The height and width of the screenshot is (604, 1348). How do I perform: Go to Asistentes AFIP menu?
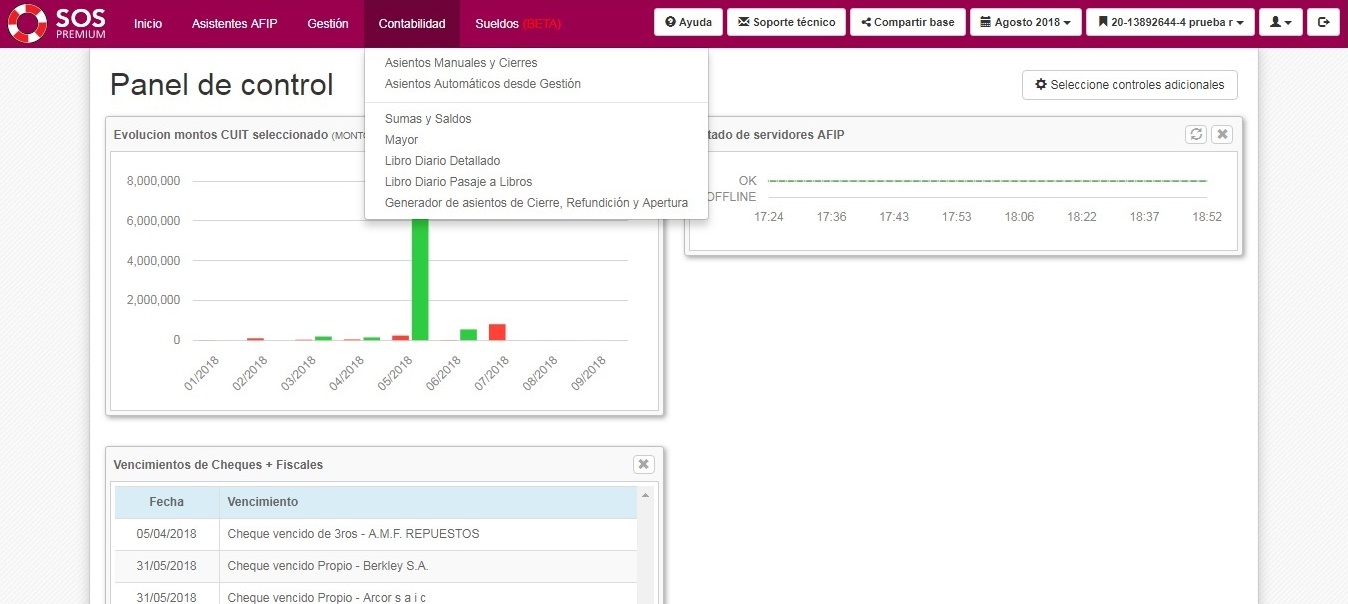234,23
